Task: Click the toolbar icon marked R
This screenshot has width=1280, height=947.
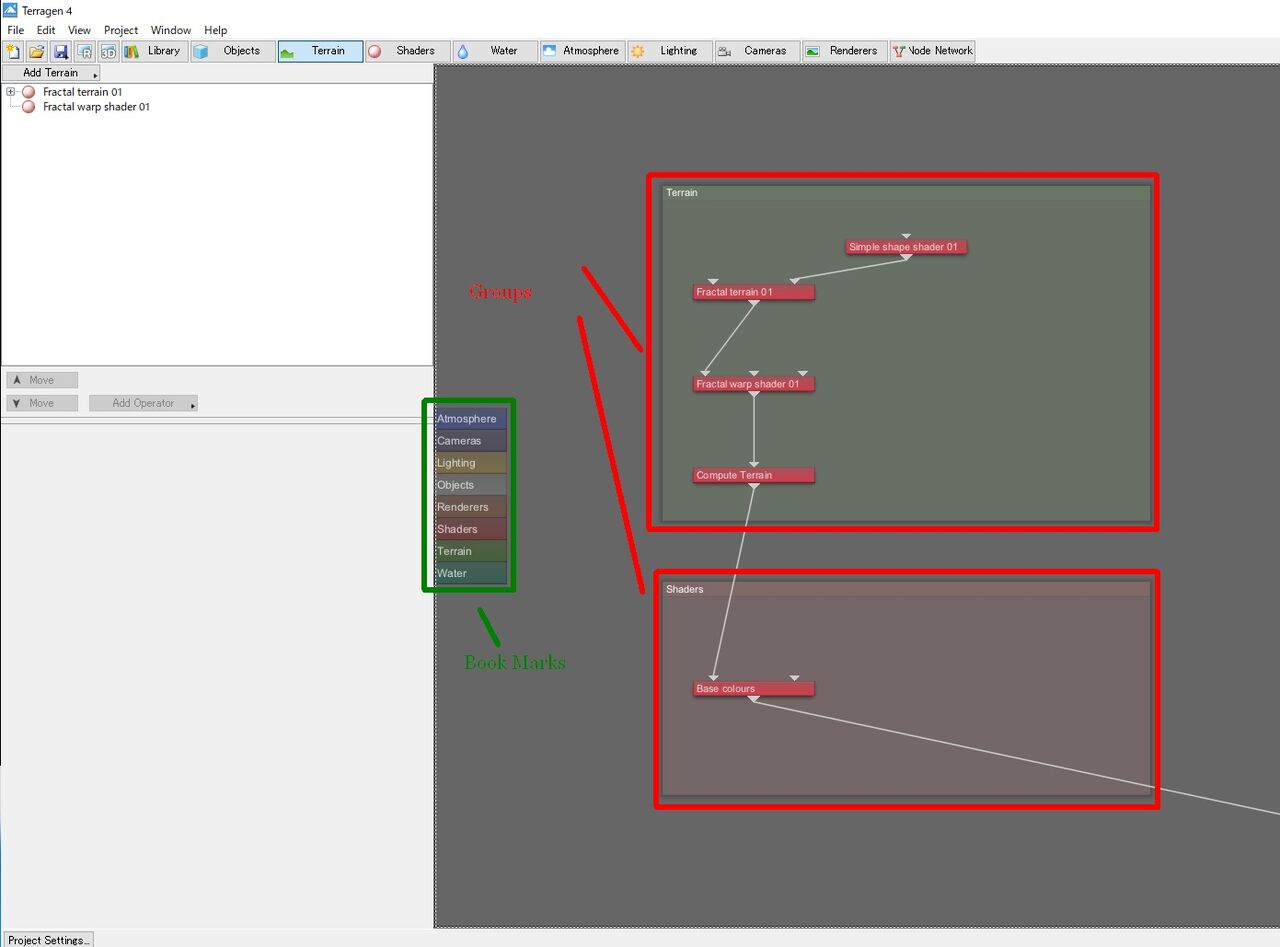Action: pos(85,51)
